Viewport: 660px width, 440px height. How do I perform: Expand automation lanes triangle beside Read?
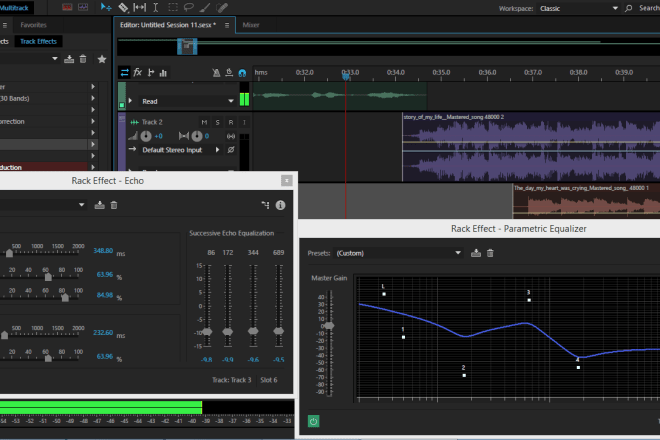[x=130, y=101]
